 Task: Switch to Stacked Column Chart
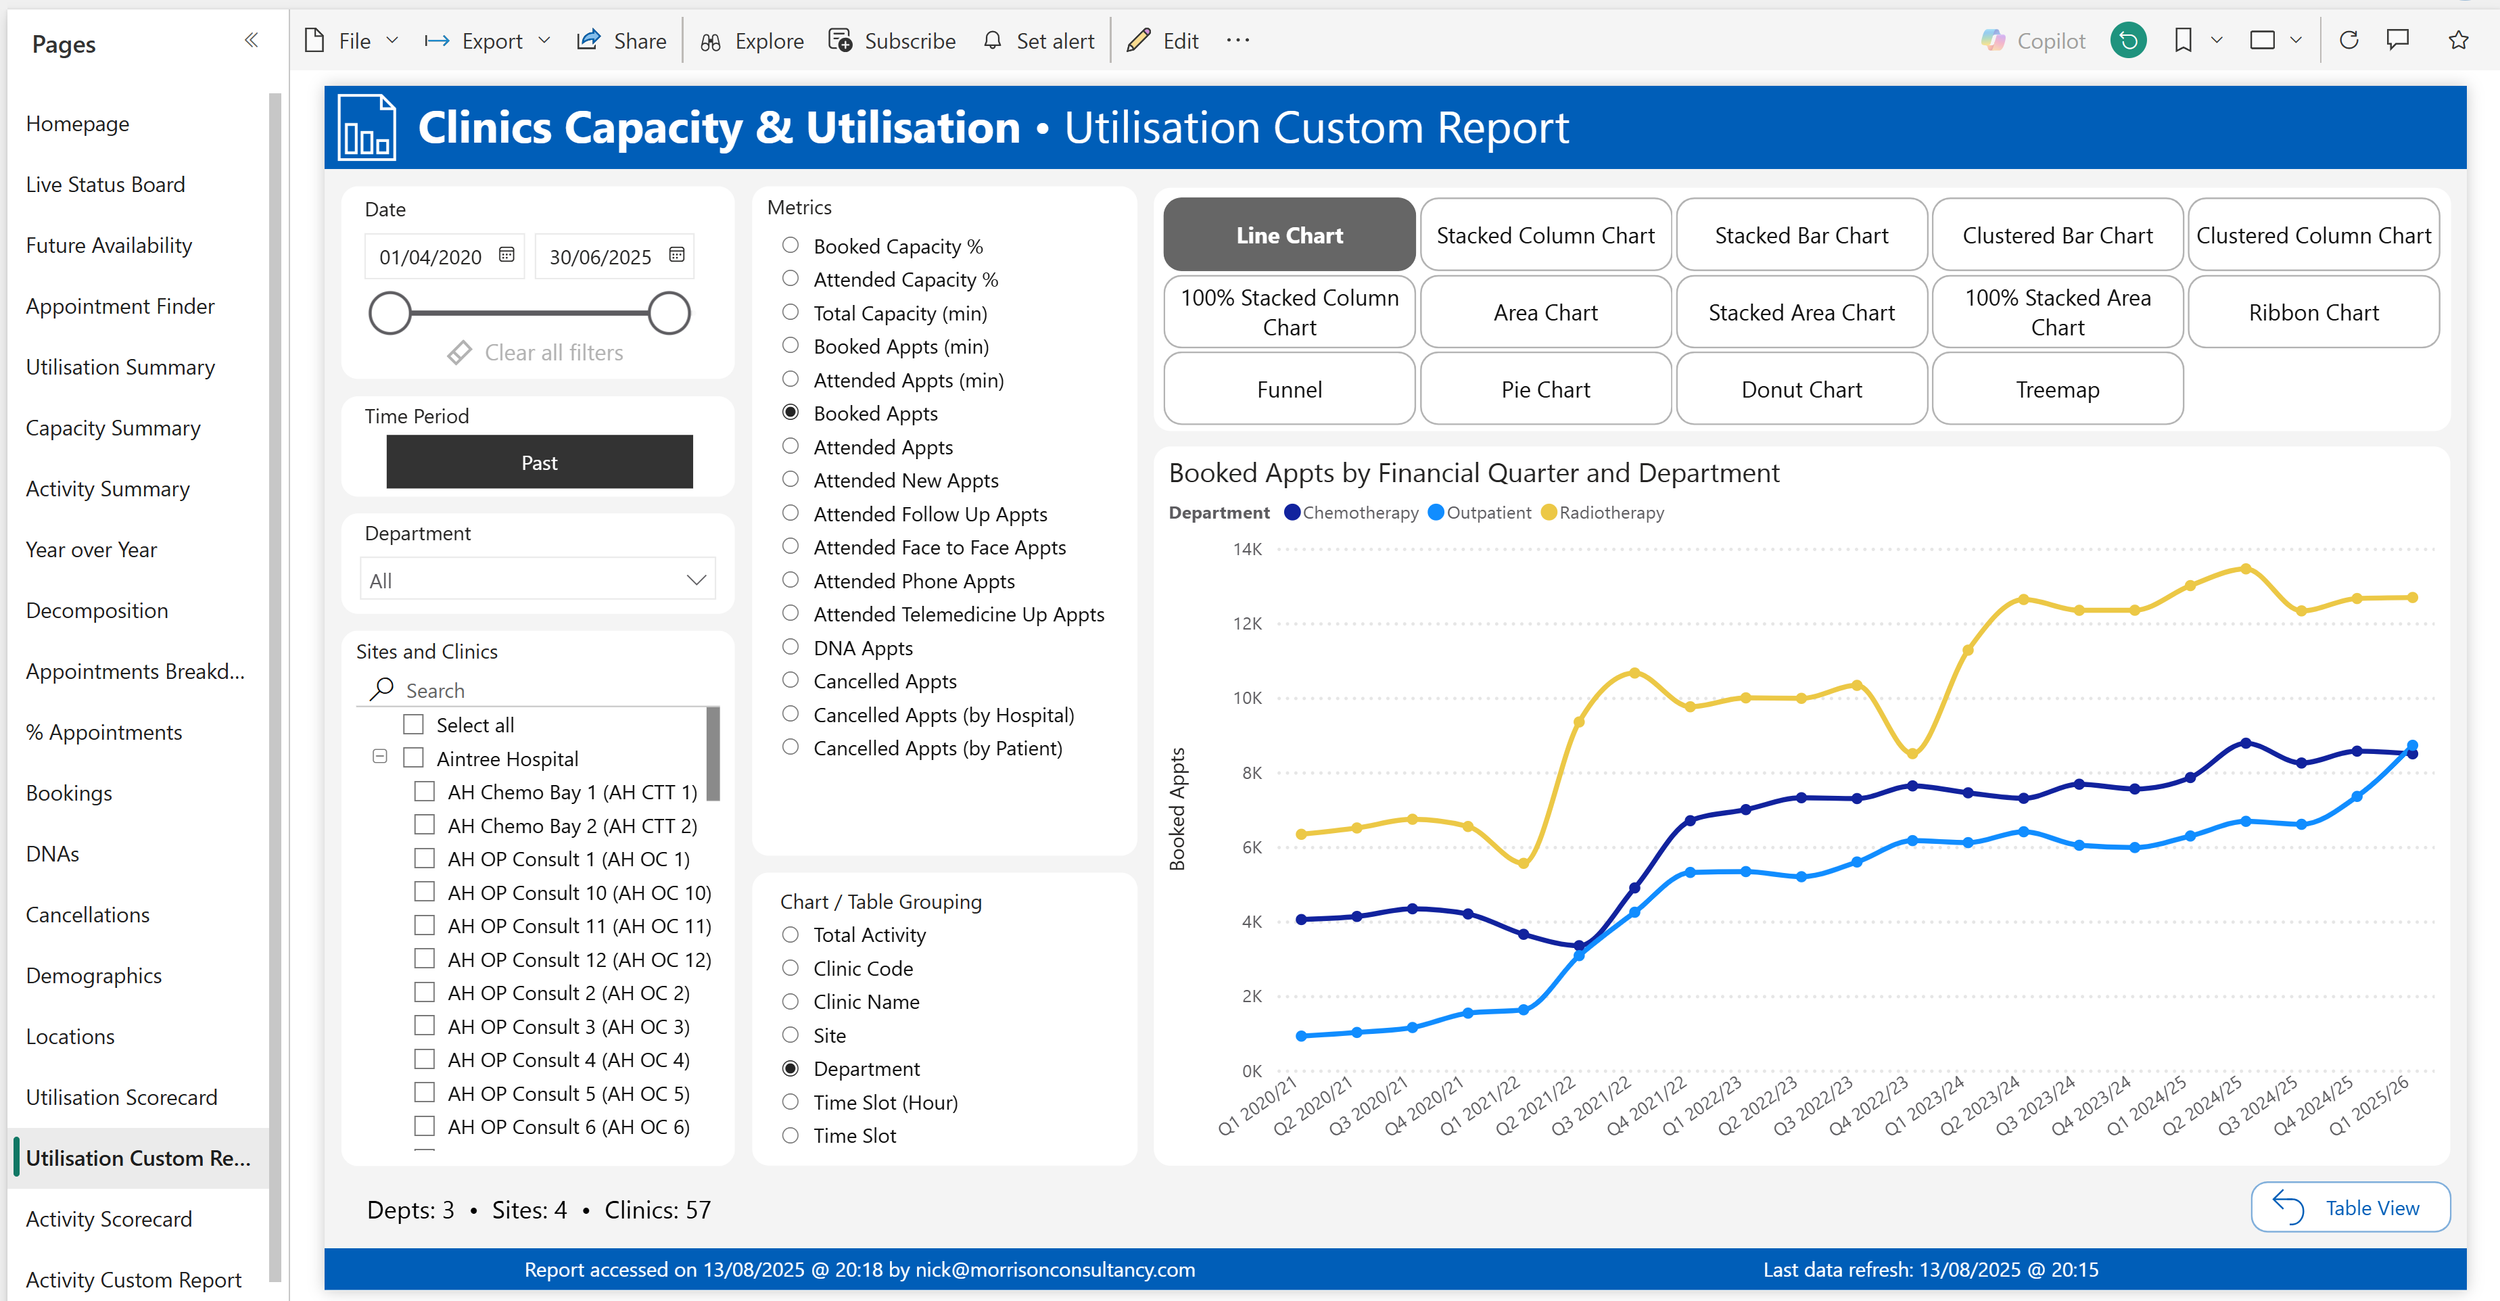click(x=1545, y=235)
